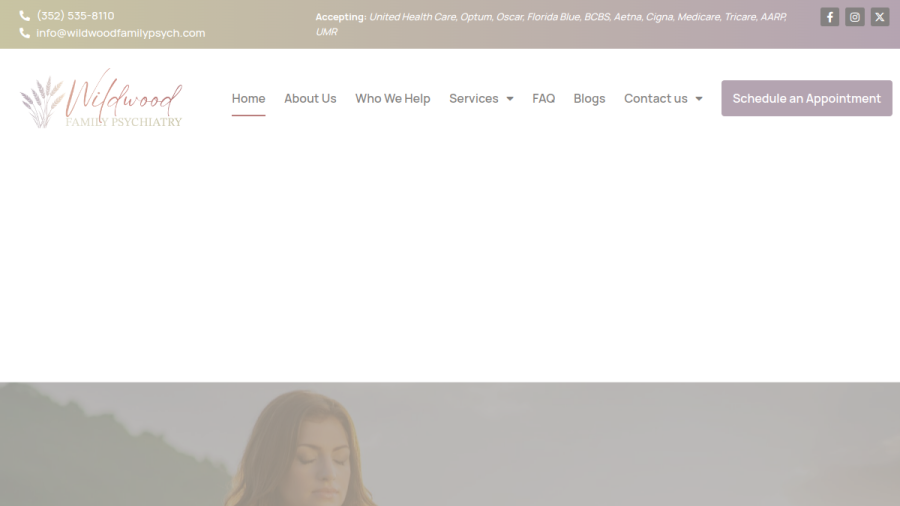Open the X (Twitter) social icon
The image size is (900, 506).
pyautogui.click(x=880, y=17)
